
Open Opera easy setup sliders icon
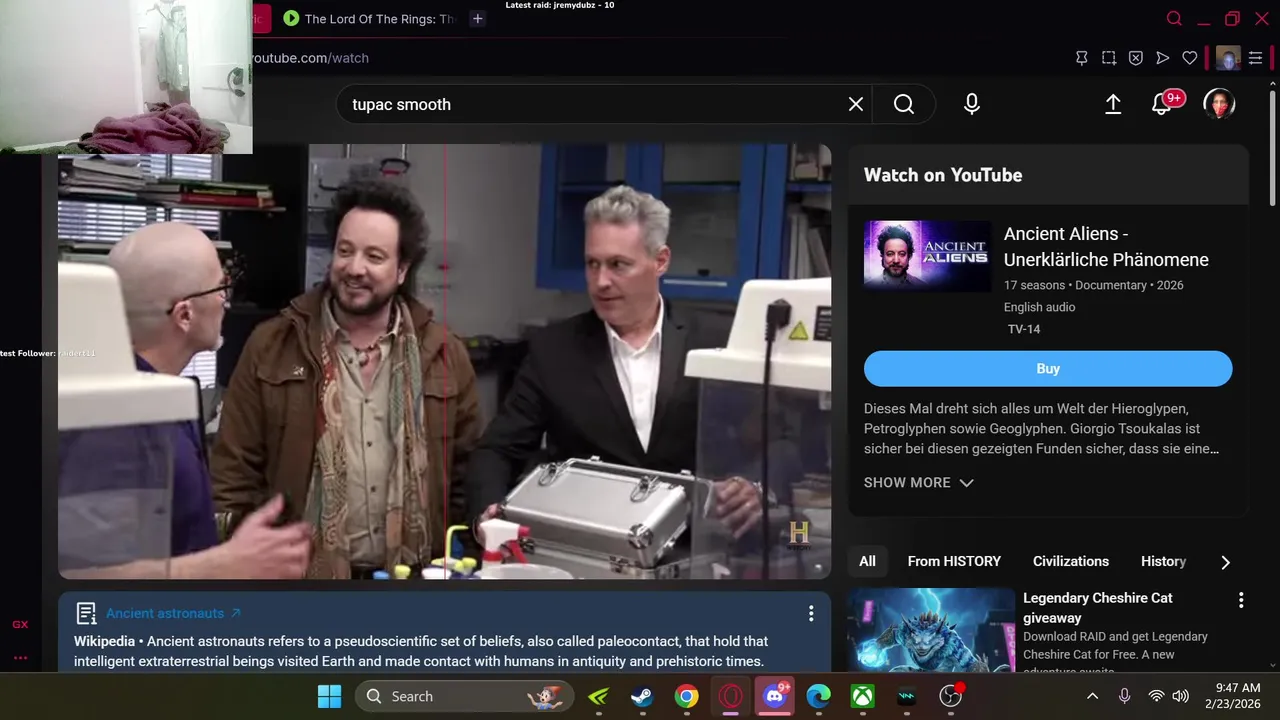(x=1256, y=58)
